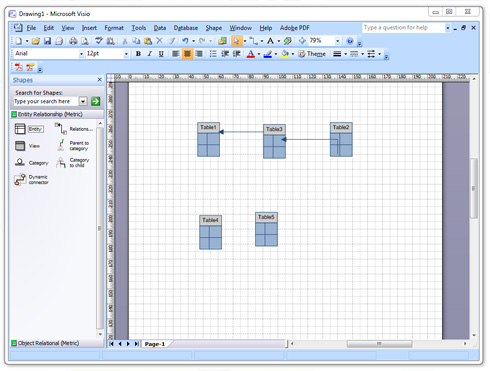Run spelling check from the toolbar
490x371 pixels.
[99, 41]
